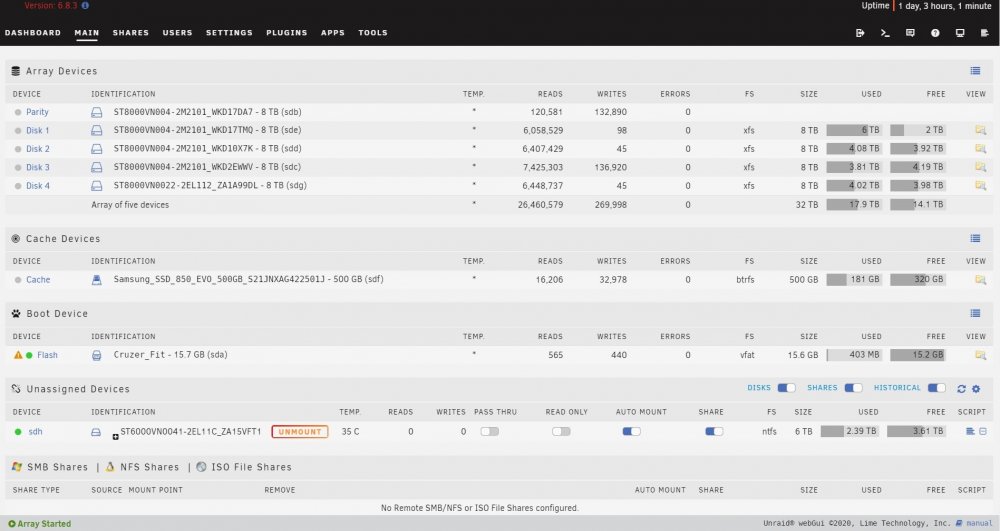This screenshot has width=1000, height=531.
Task: Open Unassigned Devices settings gear
Action: pyautogui.click(x=976, y=388)
